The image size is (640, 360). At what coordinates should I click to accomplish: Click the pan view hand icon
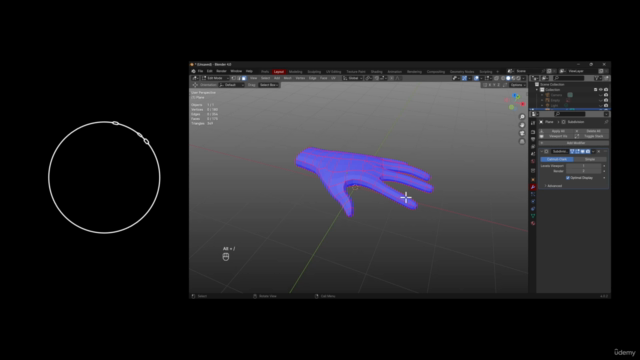[x=522, y=125]
